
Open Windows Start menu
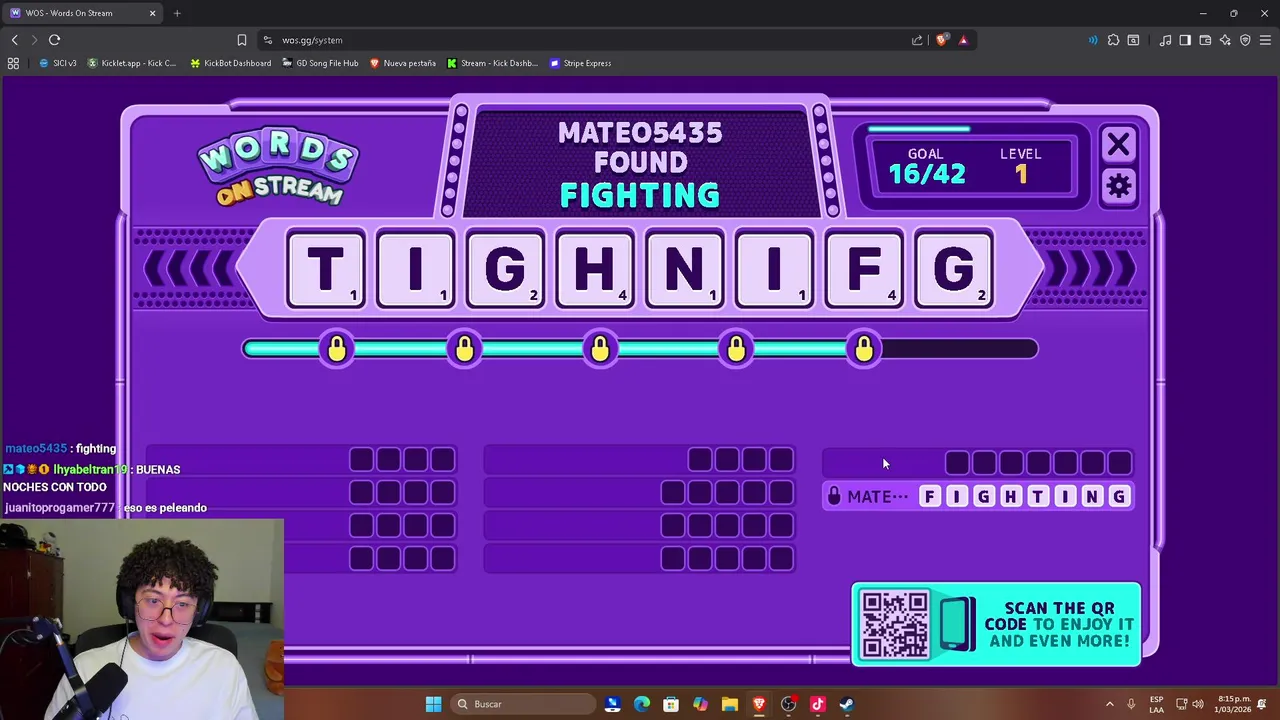(433, 704)
